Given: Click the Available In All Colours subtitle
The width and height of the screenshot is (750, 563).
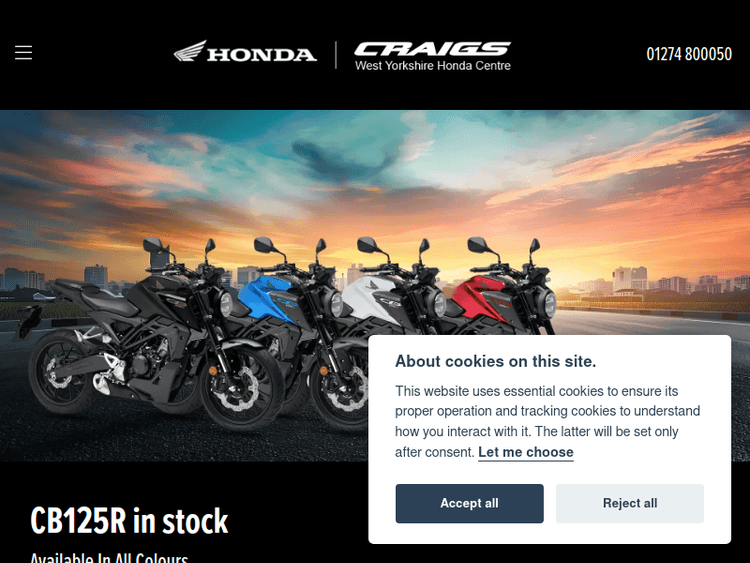Looking at the screenshot, I should (x=109, y=558).
